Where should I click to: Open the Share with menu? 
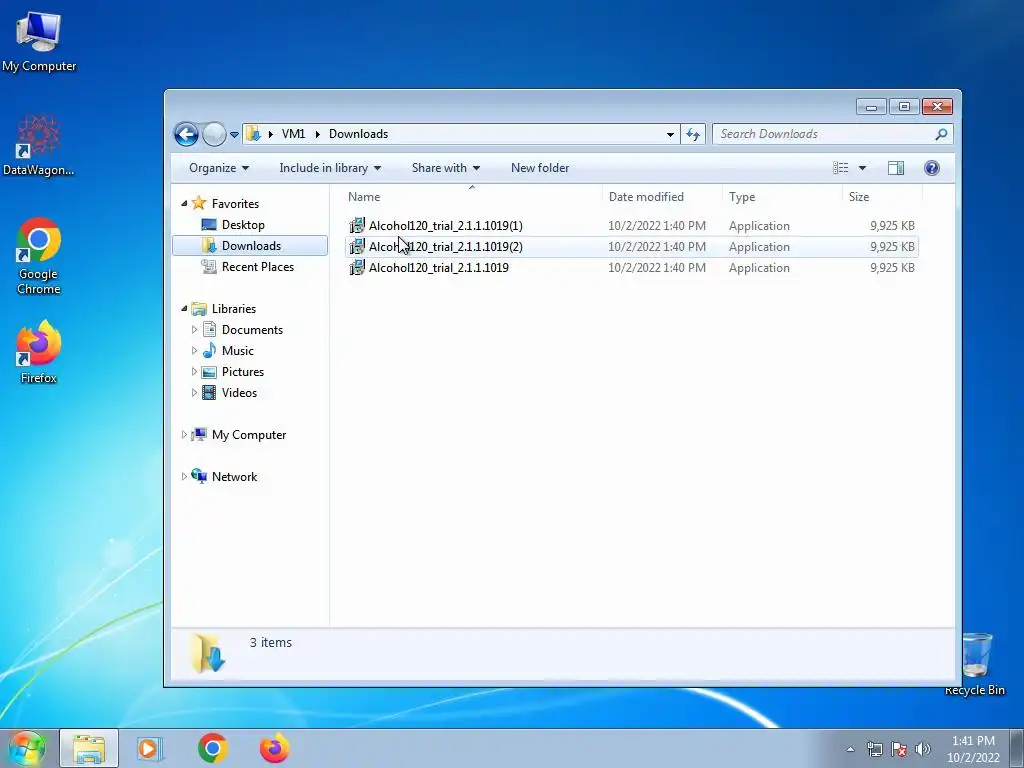[446, 168]
